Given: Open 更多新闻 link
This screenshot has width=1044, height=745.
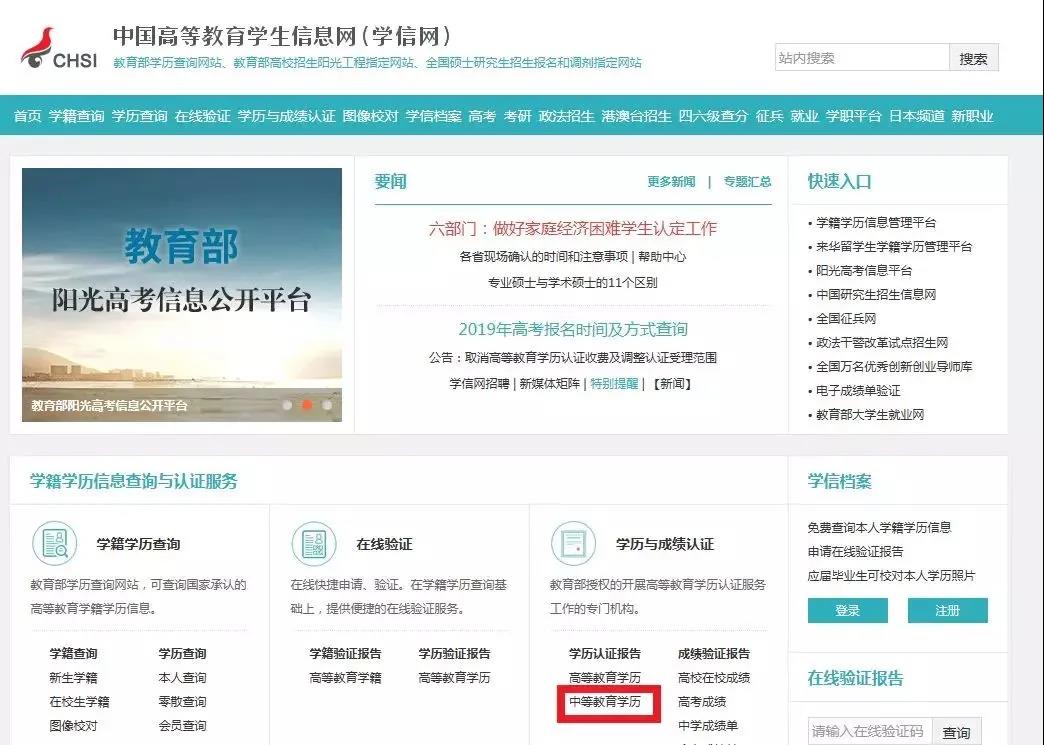Looking at the screenshot, I should [x=671, y=181].
